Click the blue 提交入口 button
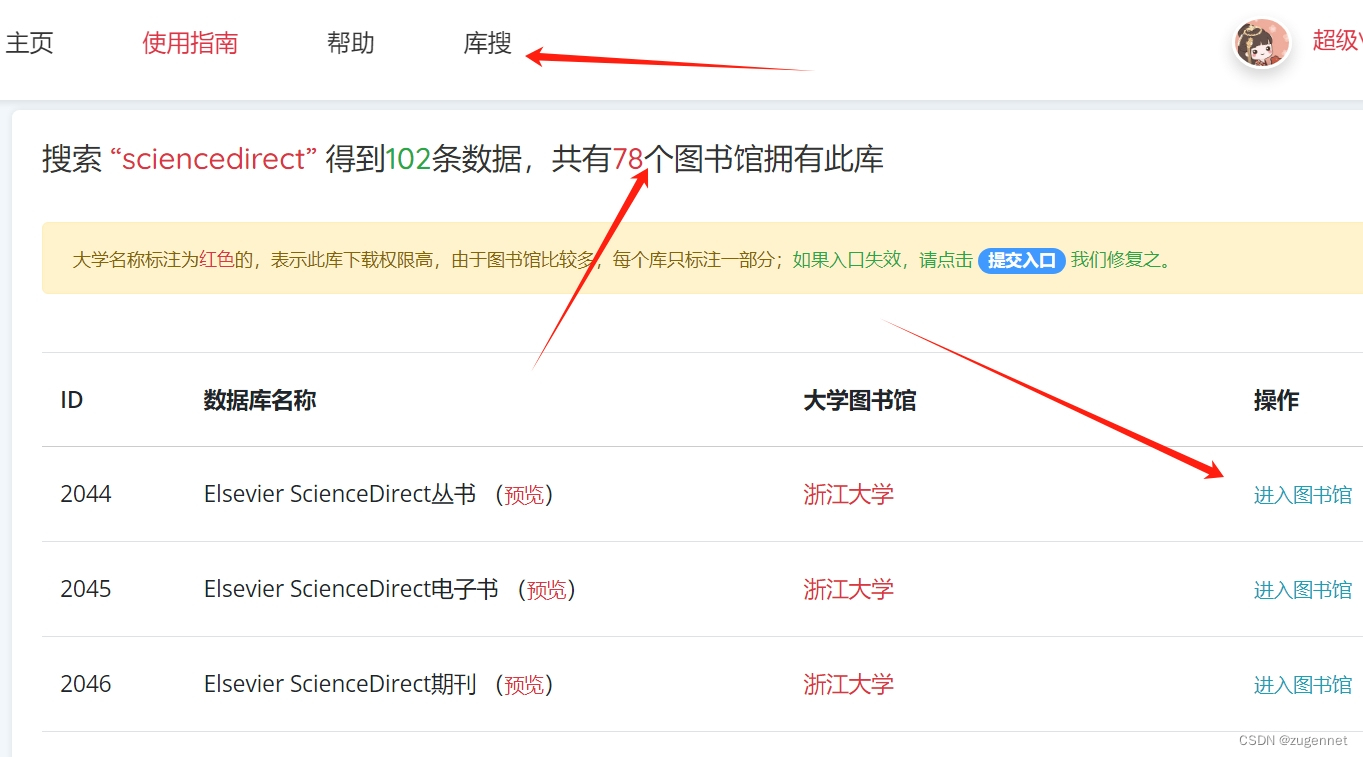This screenshot has width=1363, height=757. click(1021, 260)
